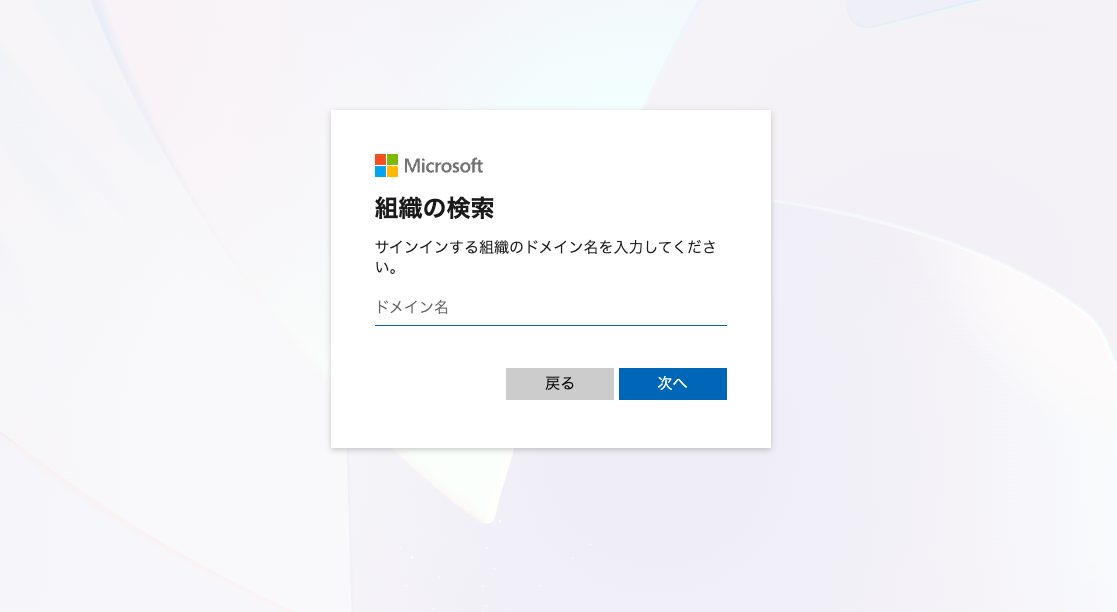Click the yellow square of Microsoft logo
The image size is (1117, 612).
[393, 172]
